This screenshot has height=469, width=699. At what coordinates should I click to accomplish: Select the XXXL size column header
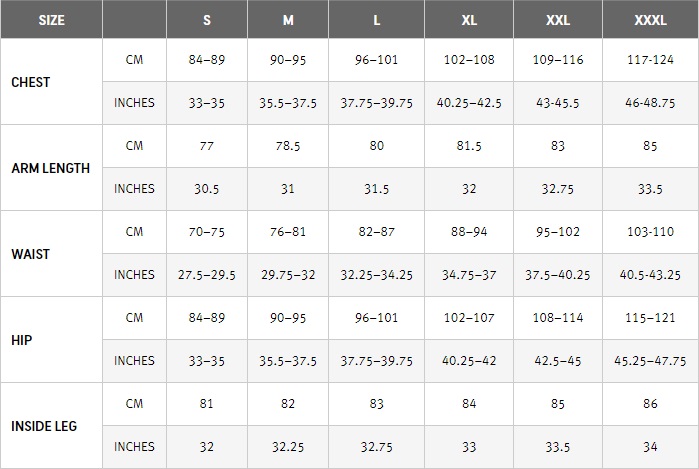pos(650,20)
